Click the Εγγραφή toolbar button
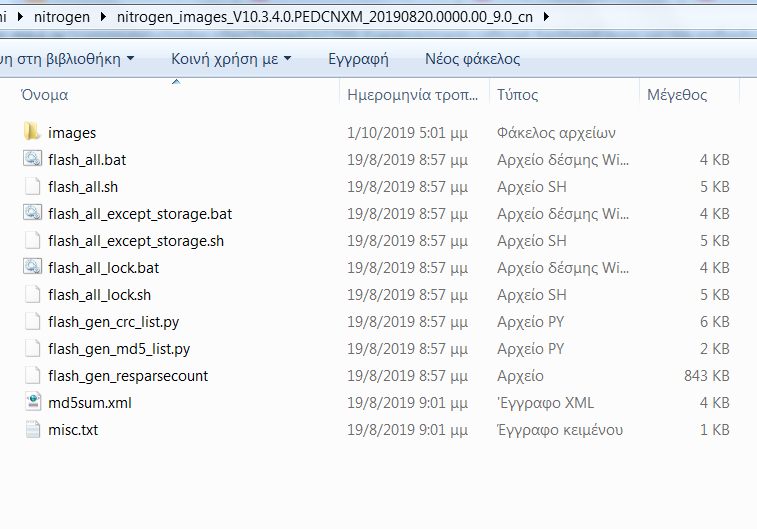Screen dimensions: 757x529 click(x=358, y=59)
